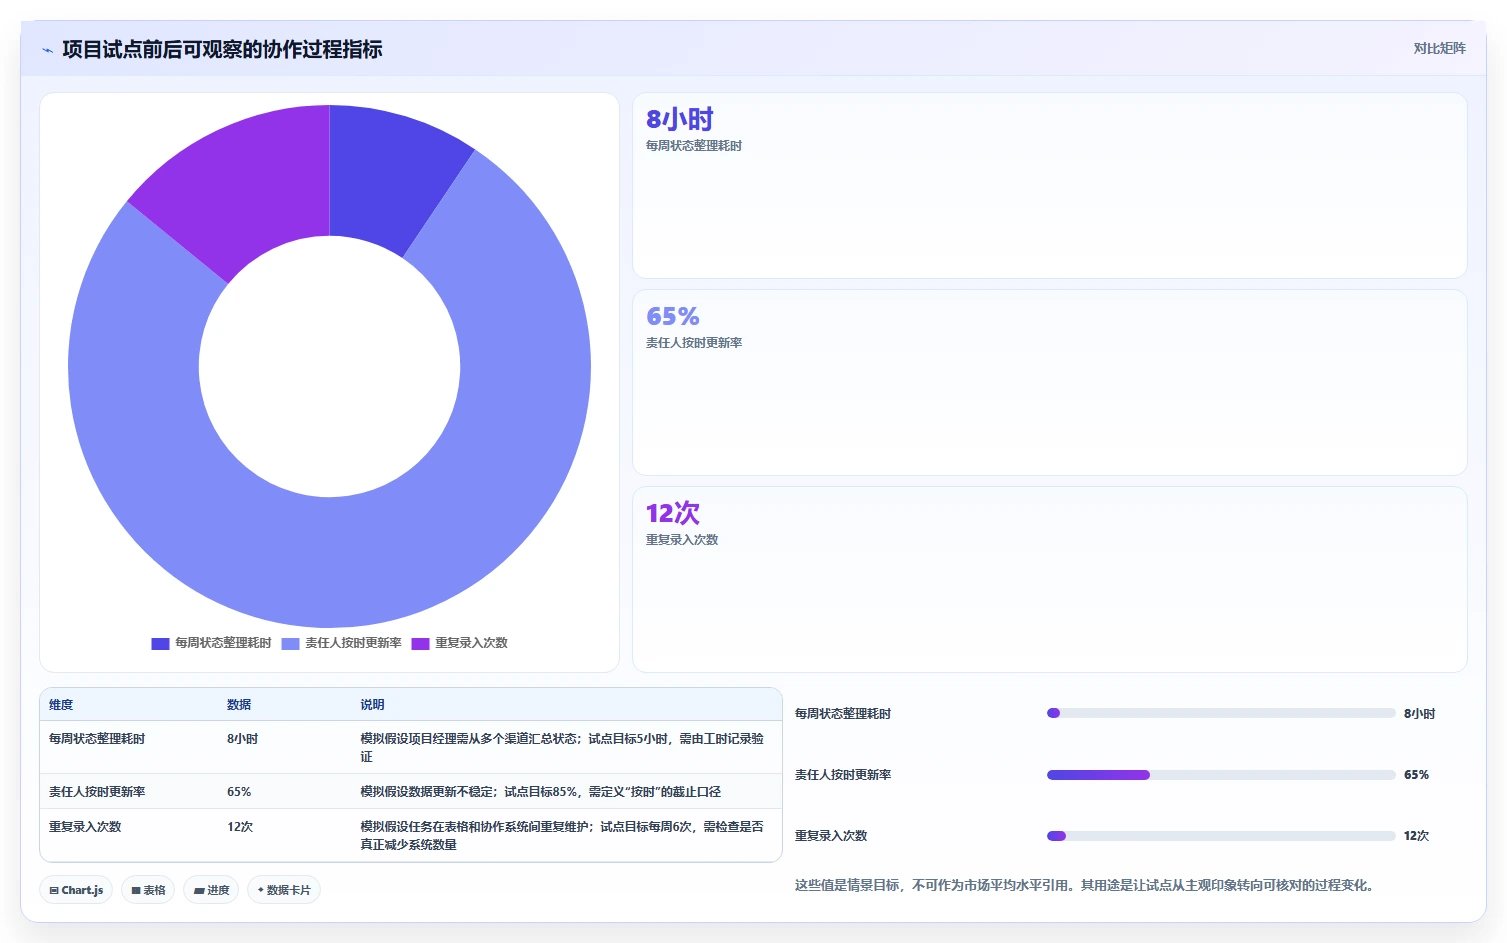
Task: Click the 数据 table column header
Action: (239, 705)
